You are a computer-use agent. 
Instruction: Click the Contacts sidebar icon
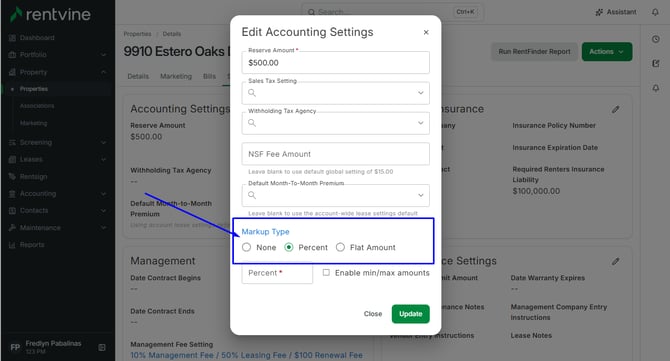tap(12, 211)
